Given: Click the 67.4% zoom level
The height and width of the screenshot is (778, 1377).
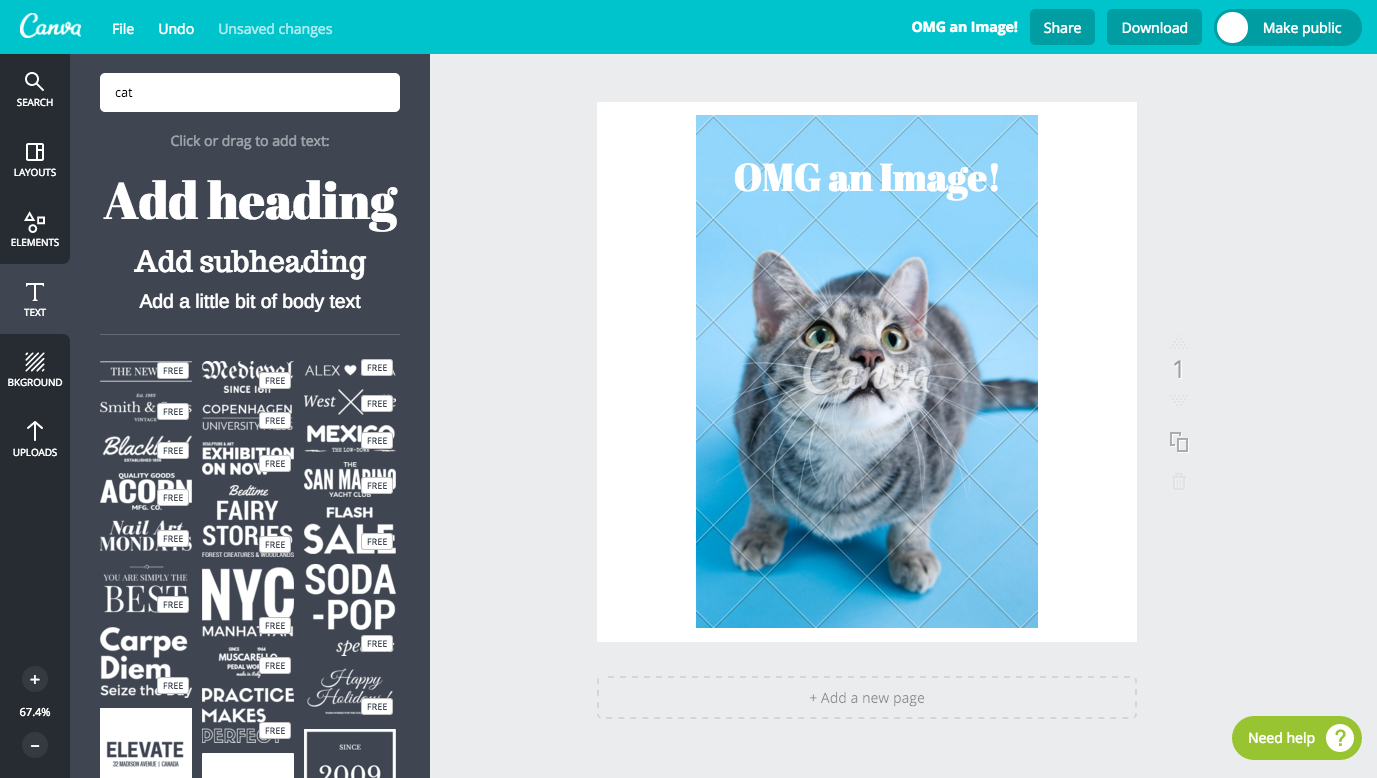Looking at the screenshot, I should coord(35,713).
